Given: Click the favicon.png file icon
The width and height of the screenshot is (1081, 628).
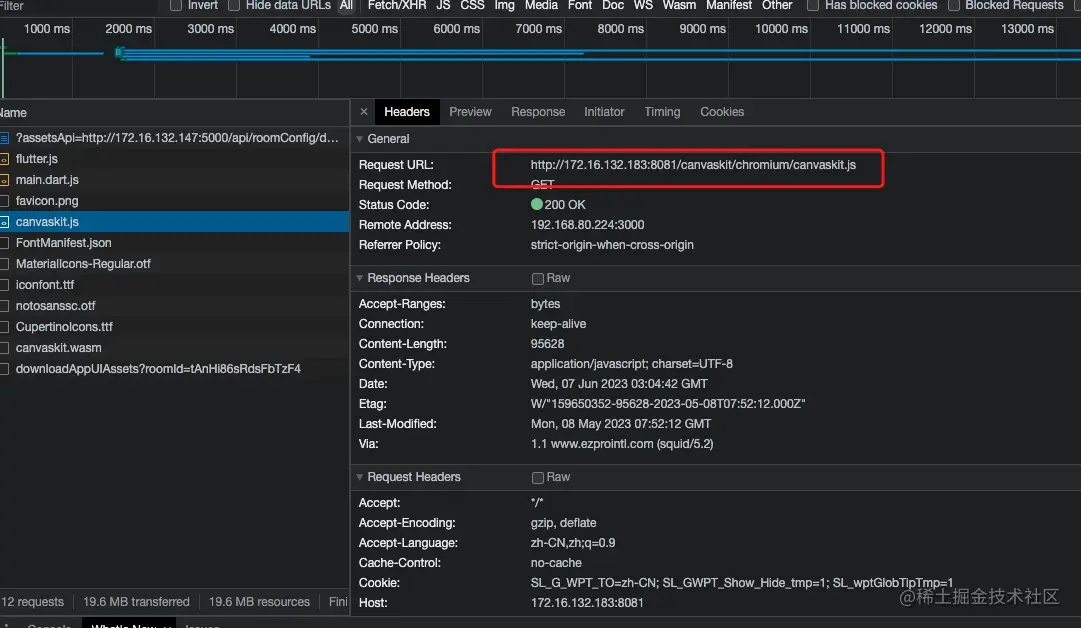Looking at the screenshot, I should pos(4,201).
